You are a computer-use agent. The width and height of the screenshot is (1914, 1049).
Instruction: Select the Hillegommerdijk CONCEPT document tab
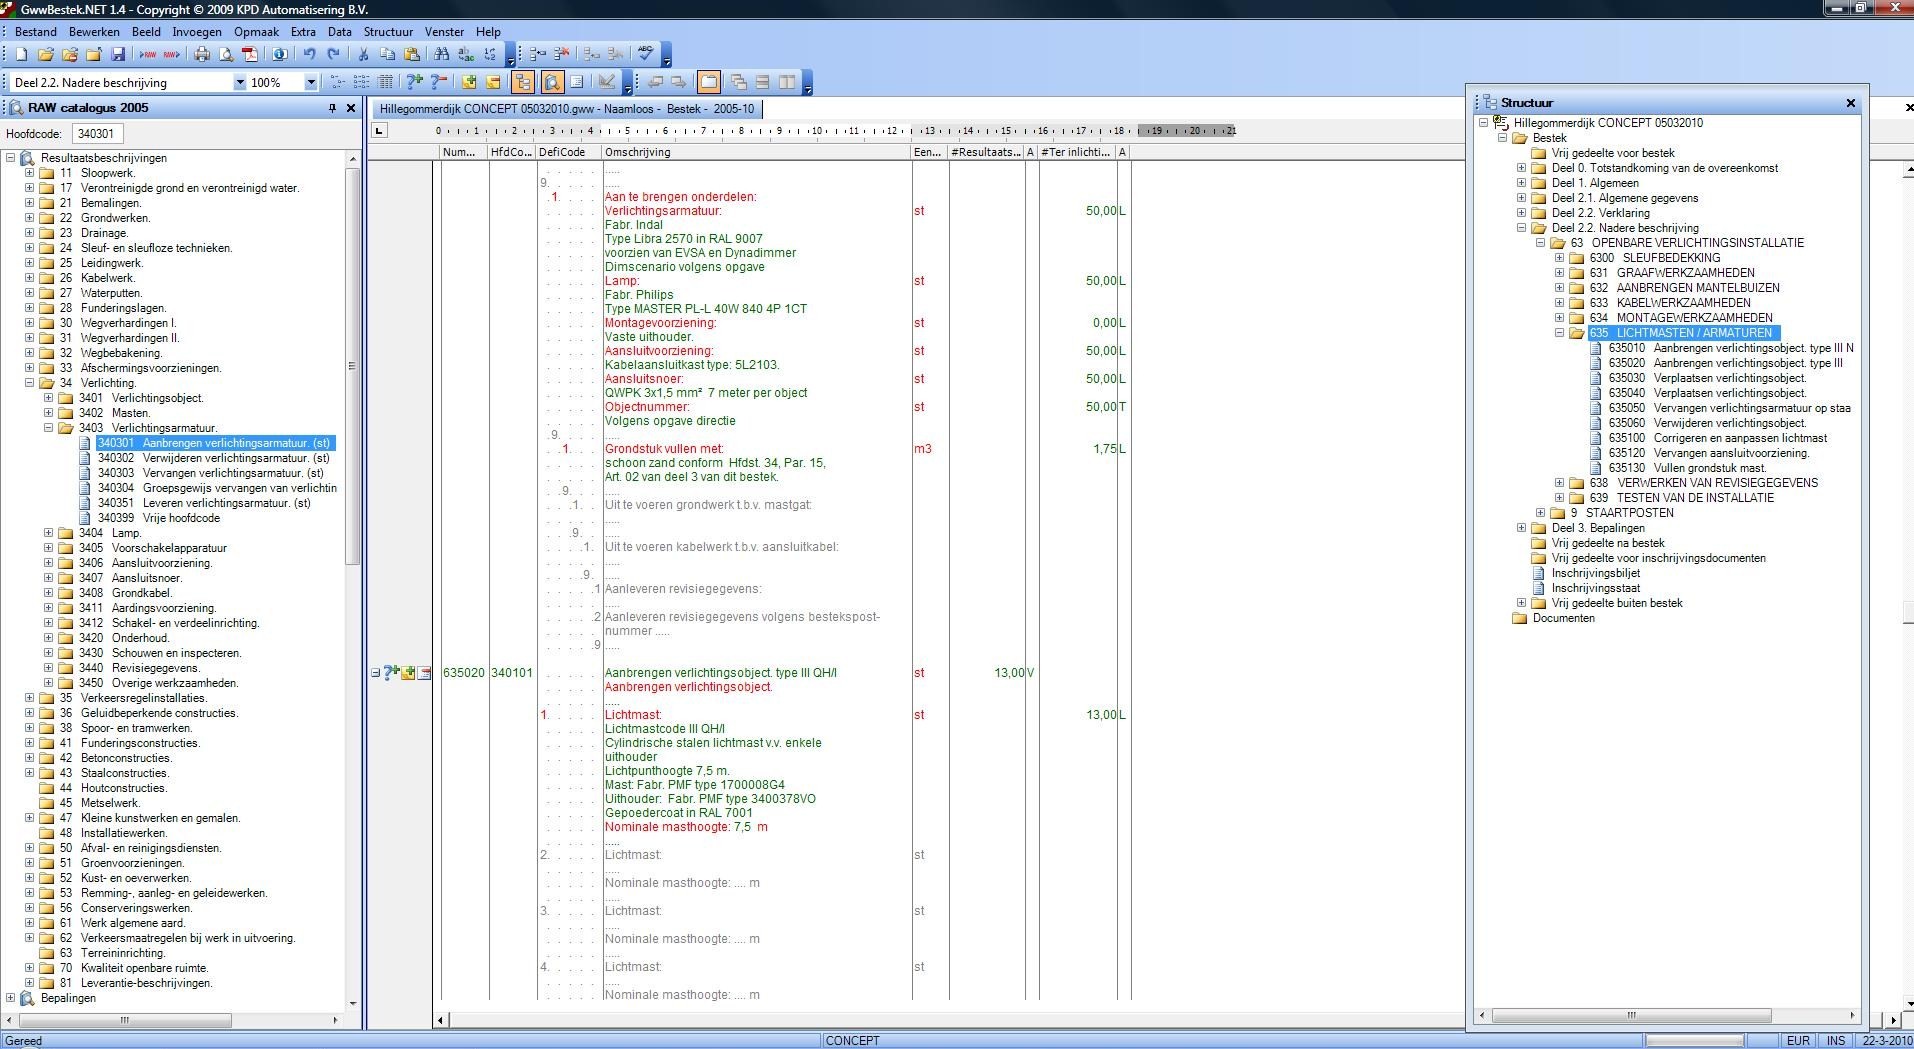pyautogui.click(x=566, y=108)
